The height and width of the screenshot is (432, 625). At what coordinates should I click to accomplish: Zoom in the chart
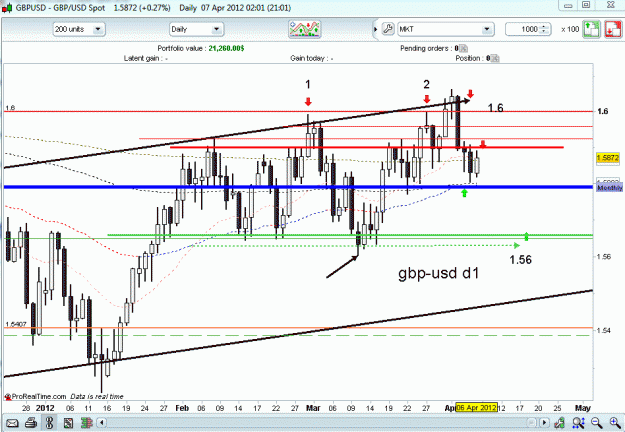click(615, 423)
